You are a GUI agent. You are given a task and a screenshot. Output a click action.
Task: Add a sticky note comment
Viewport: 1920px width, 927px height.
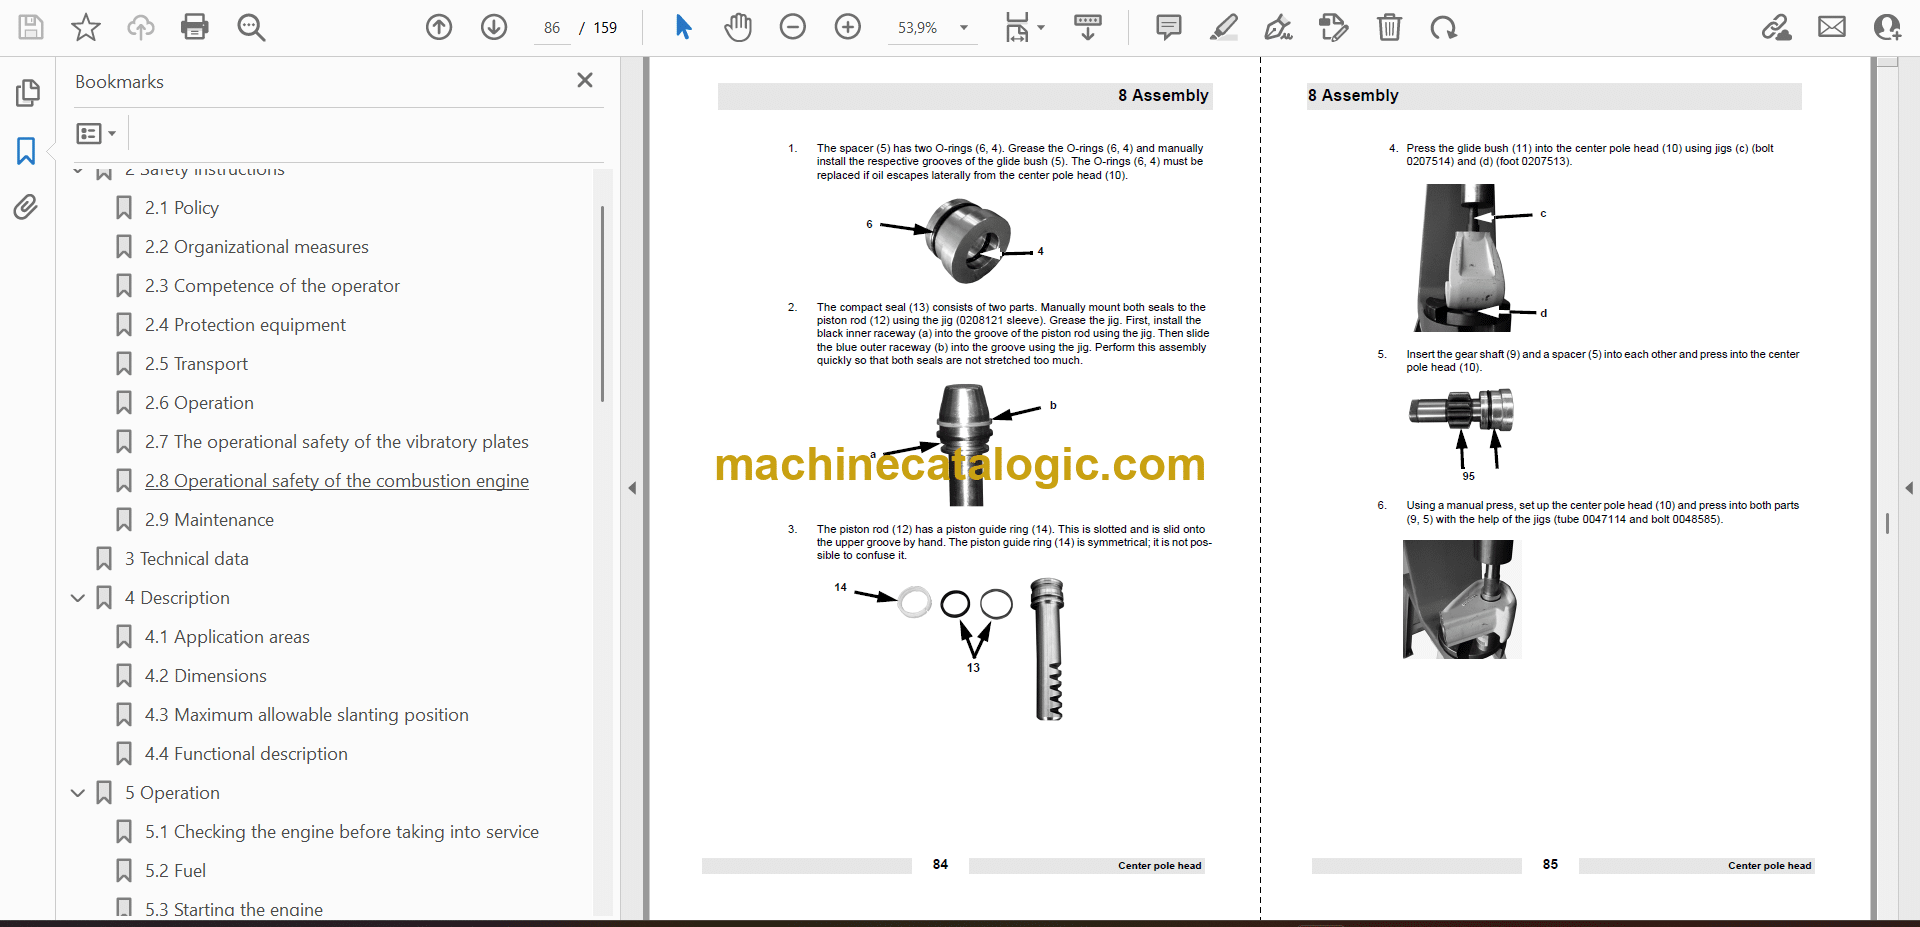pyautogui.click(x=1168, y=27)
